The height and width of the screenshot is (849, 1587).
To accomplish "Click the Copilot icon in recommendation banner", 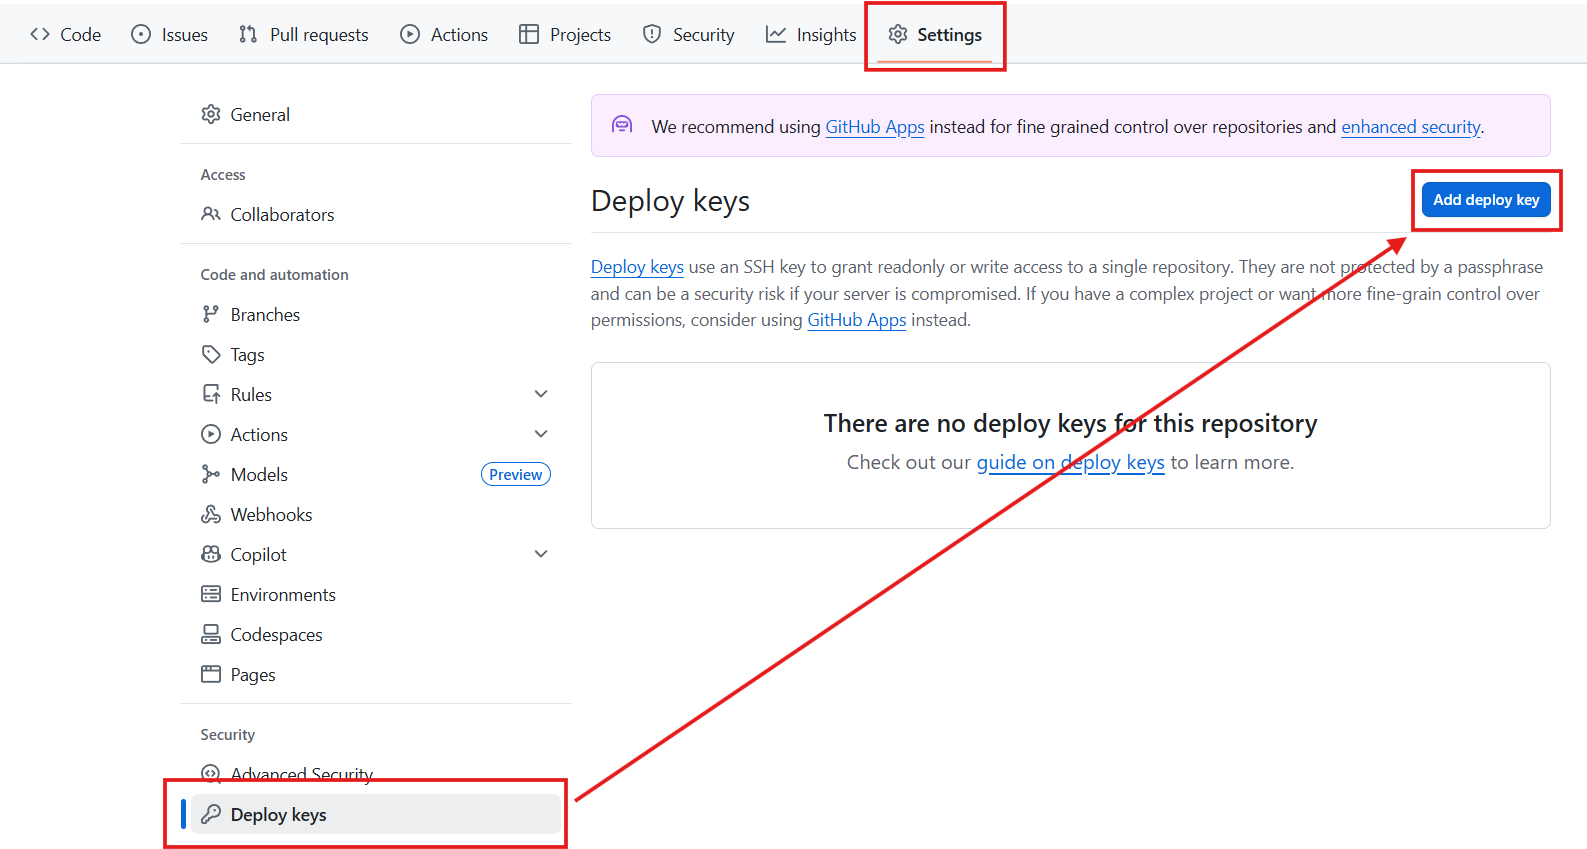I will 622,125.
